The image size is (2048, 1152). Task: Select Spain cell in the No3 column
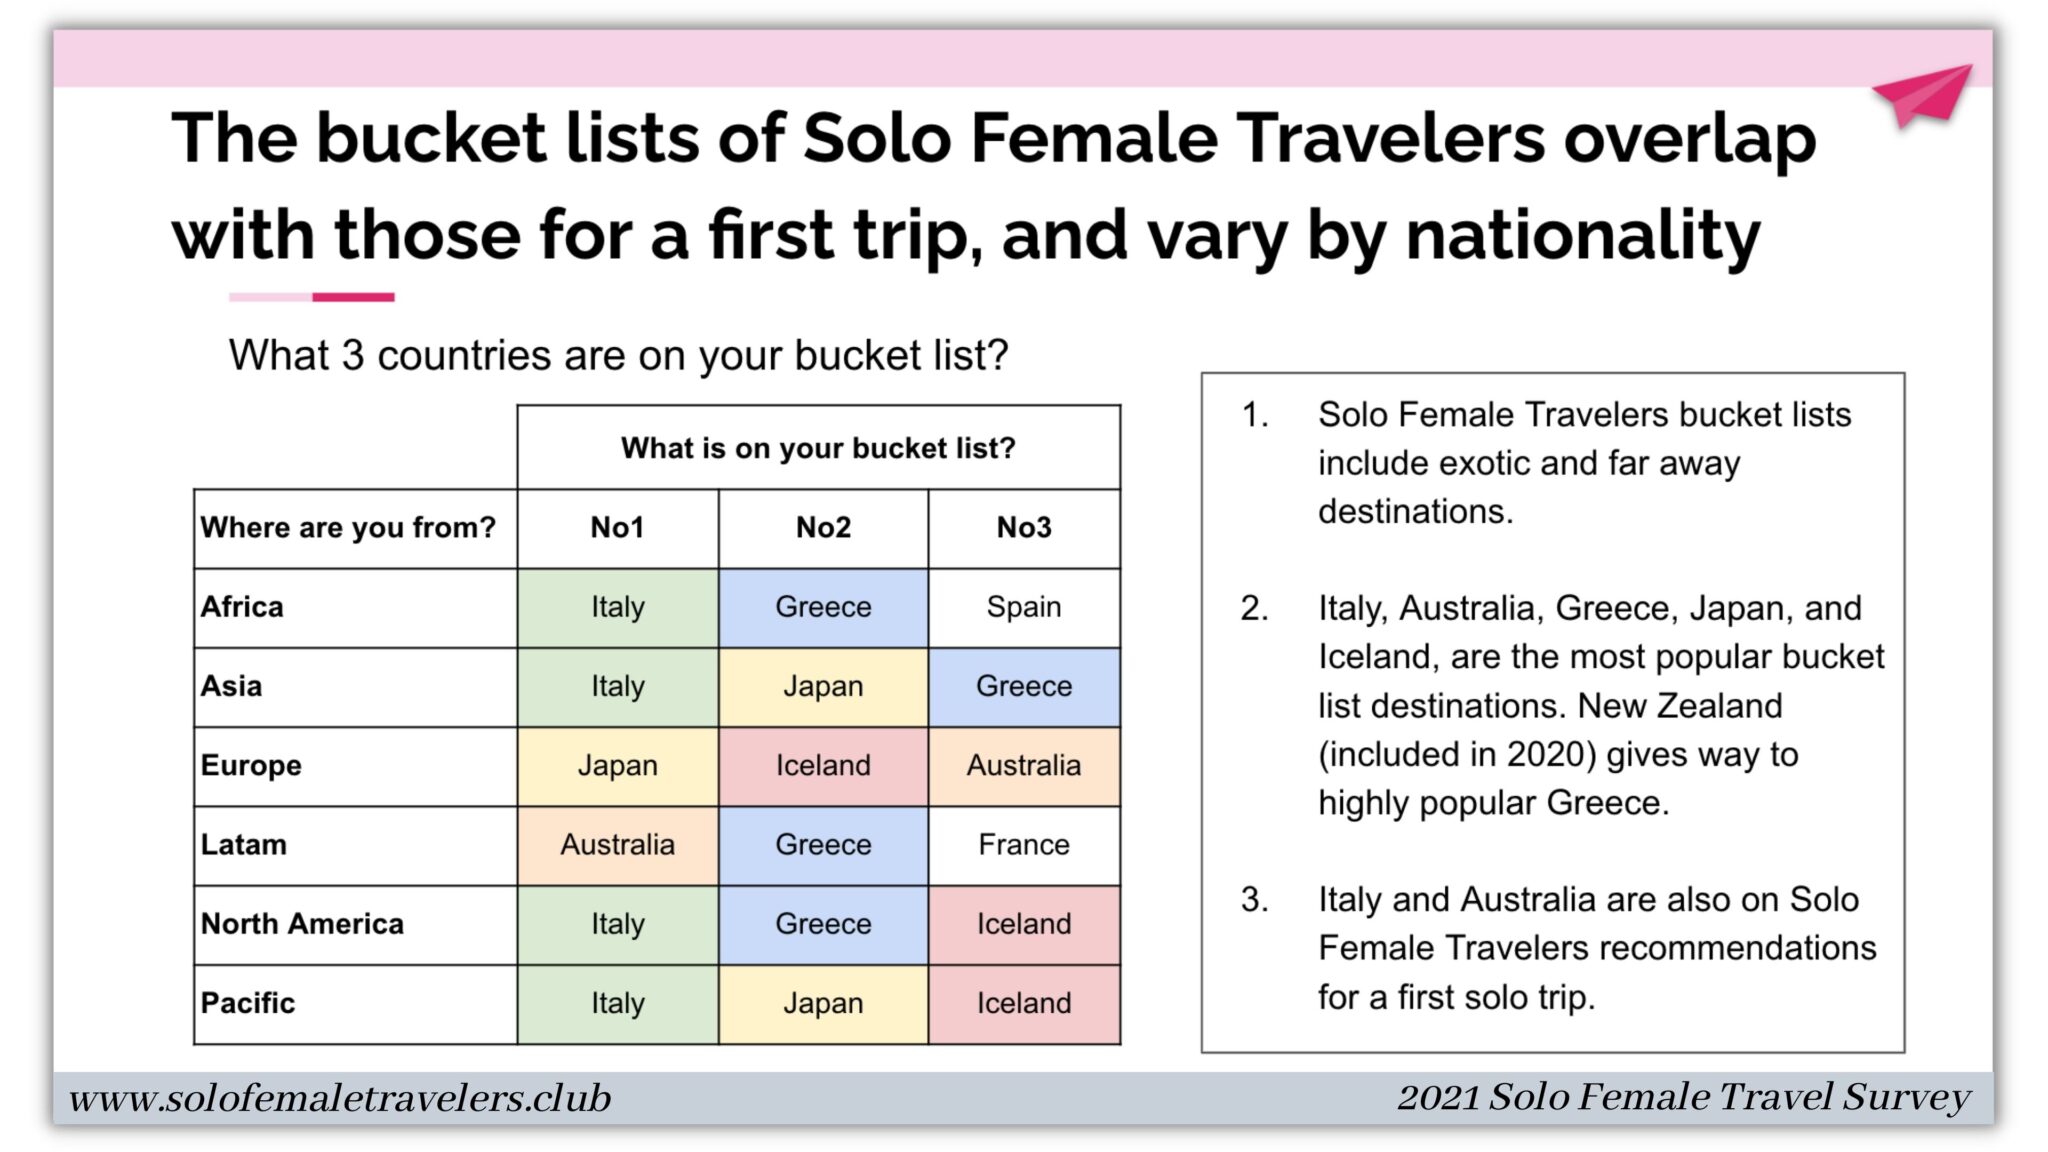point(1024,608)
